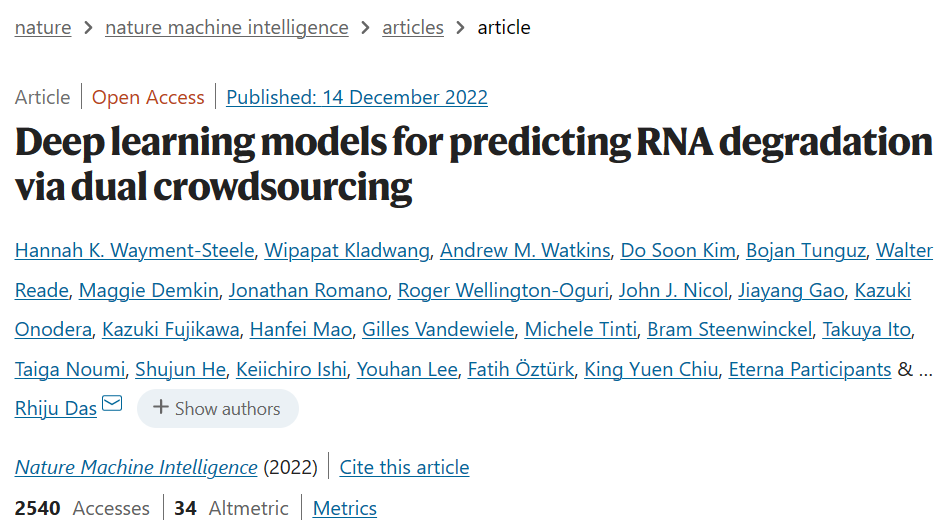Go to the nature breadcrumb link
The image size is (950, 522).
pos(43,27)
